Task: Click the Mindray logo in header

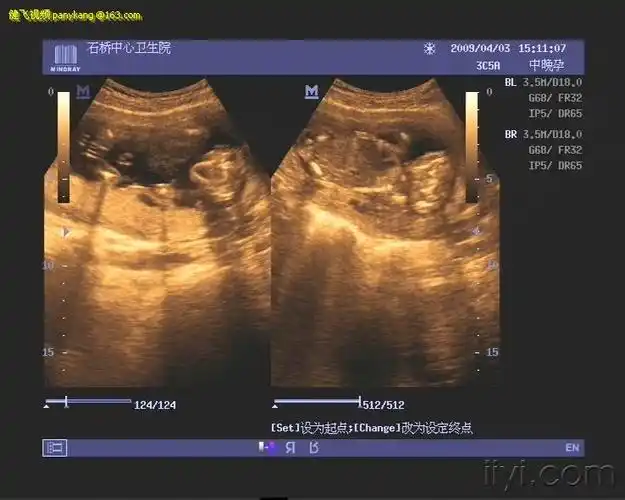Action: [x=64, y=55]
